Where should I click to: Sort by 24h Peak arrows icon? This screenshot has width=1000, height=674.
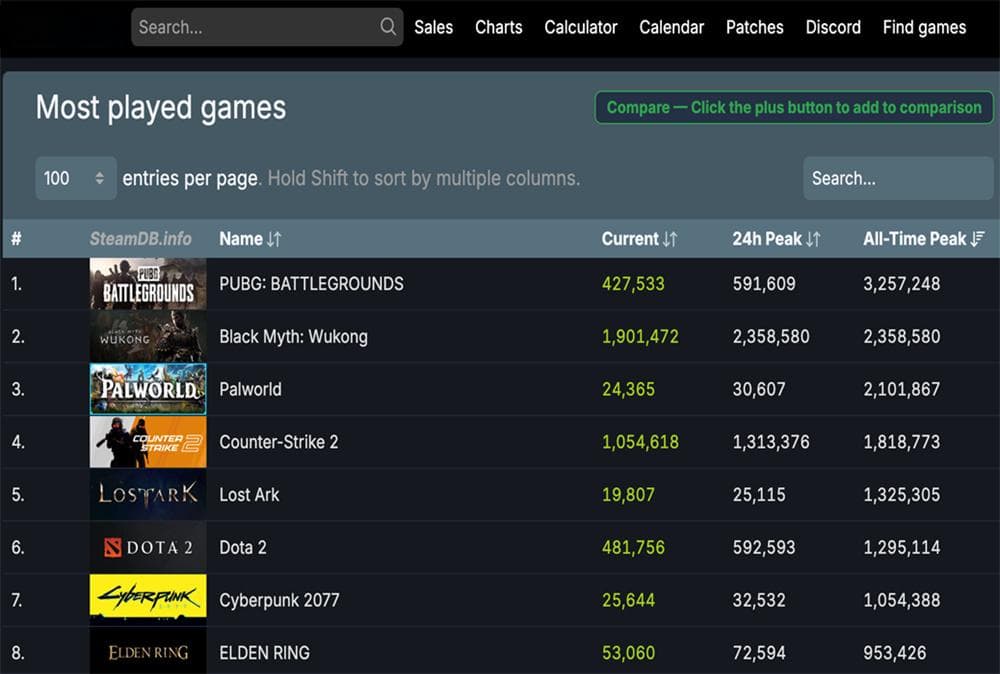(x=813, y=239)
